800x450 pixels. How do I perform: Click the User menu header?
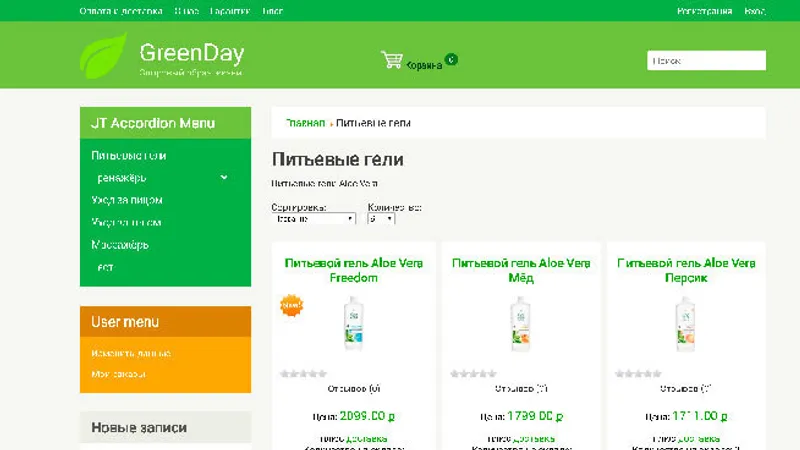(x=165, y=322)
